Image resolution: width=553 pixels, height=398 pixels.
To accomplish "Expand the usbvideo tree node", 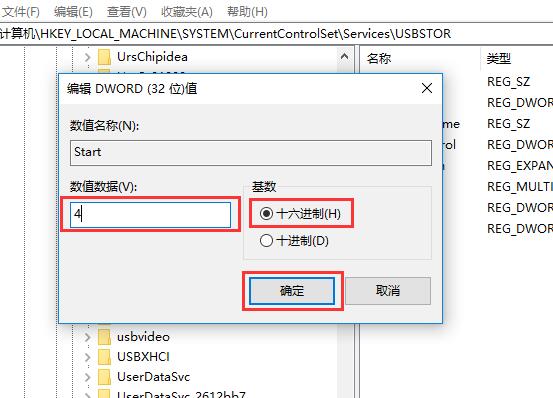I will coord(88,337).
